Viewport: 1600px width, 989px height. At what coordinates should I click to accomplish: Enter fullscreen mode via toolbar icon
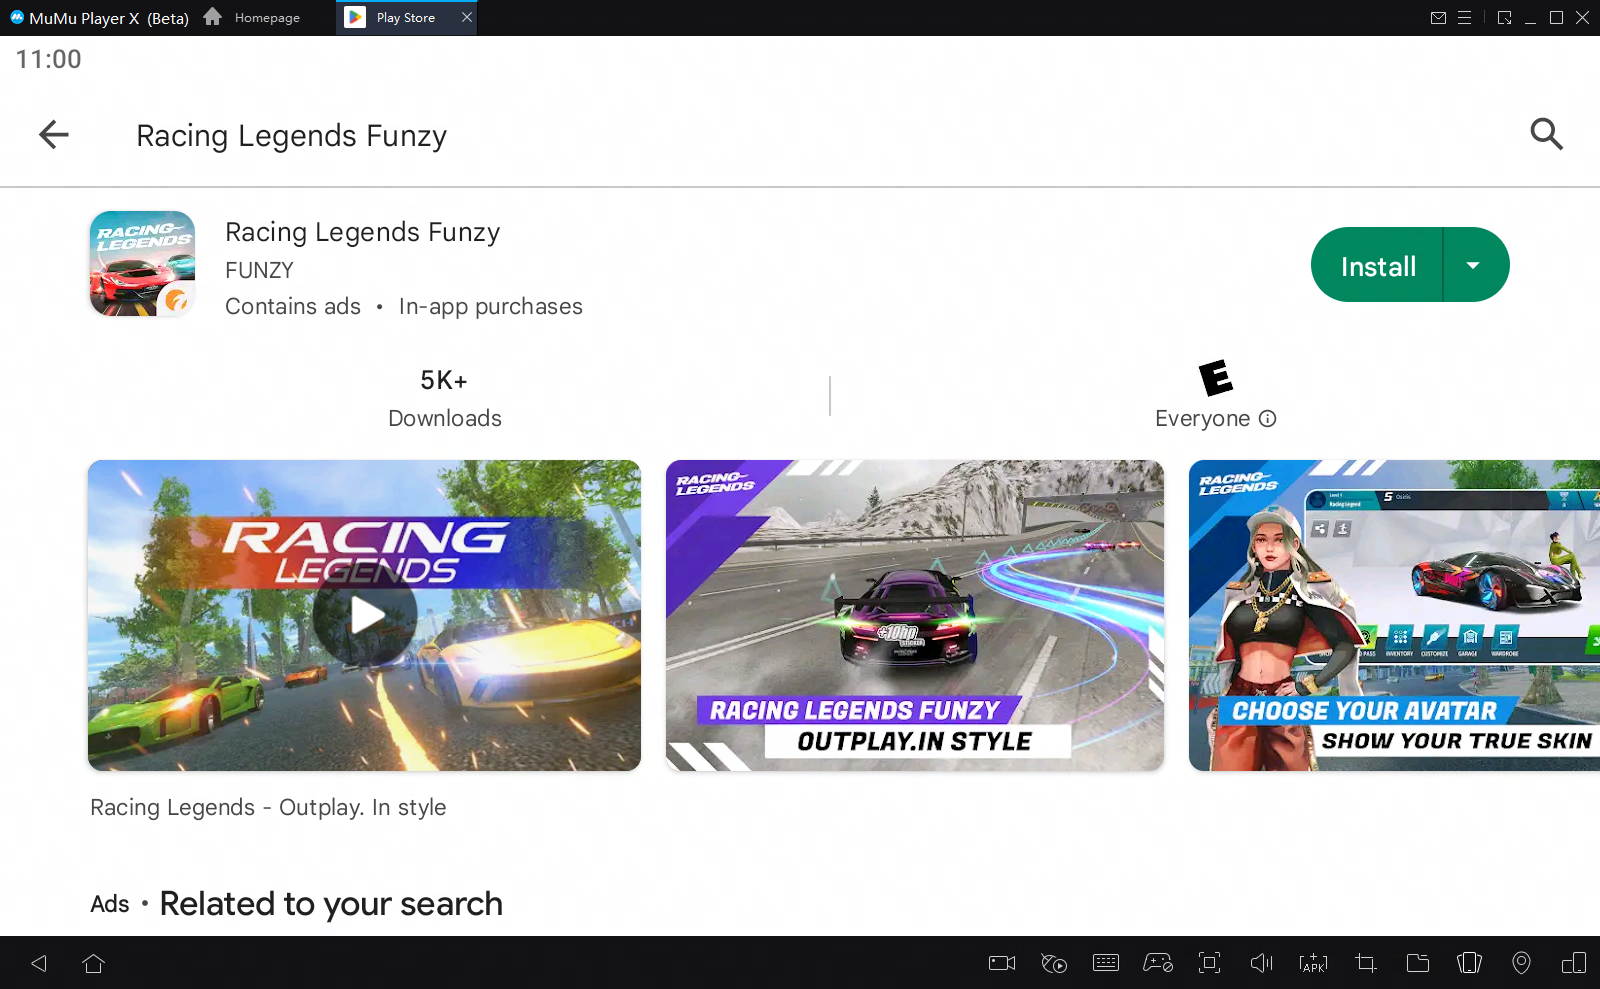[x=1209, y=963]
